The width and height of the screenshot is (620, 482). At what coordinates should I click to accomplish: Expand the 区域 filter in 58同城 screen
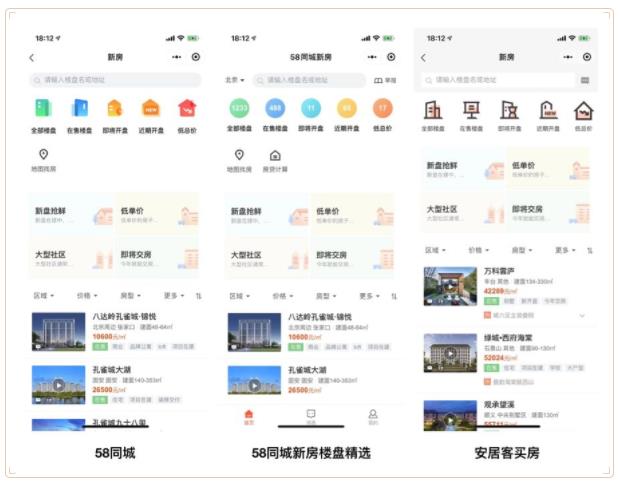pos(44,296)
